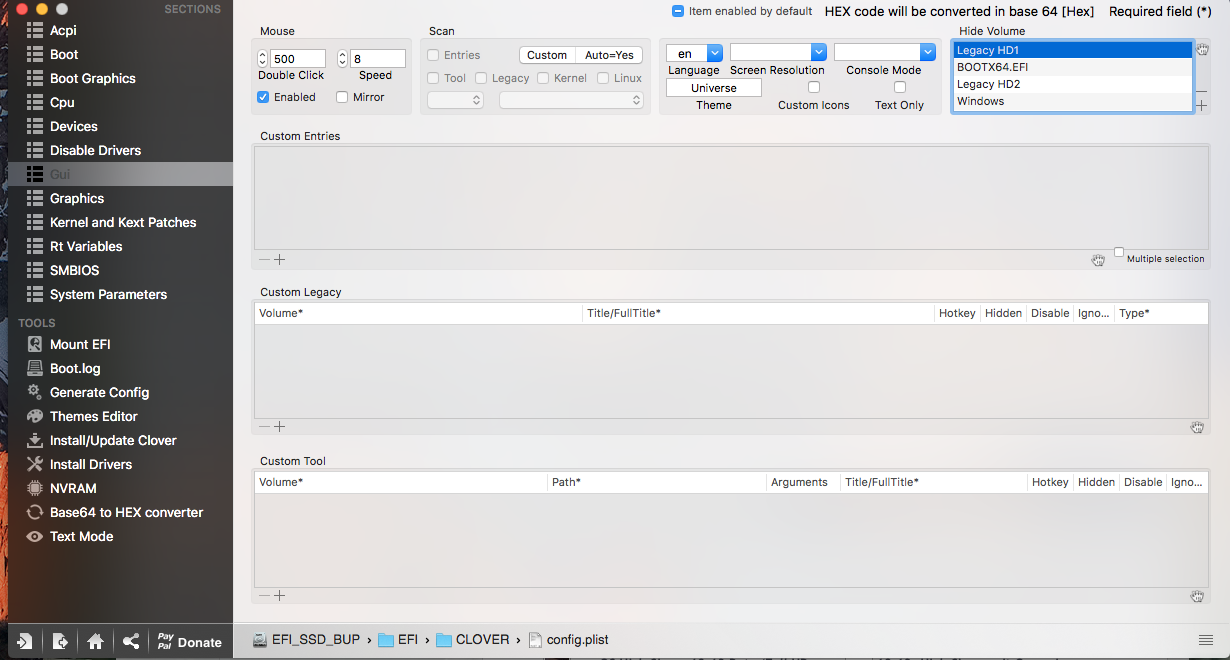
Task: Open the Install Drivers tool
Action: tap(91, 464)
